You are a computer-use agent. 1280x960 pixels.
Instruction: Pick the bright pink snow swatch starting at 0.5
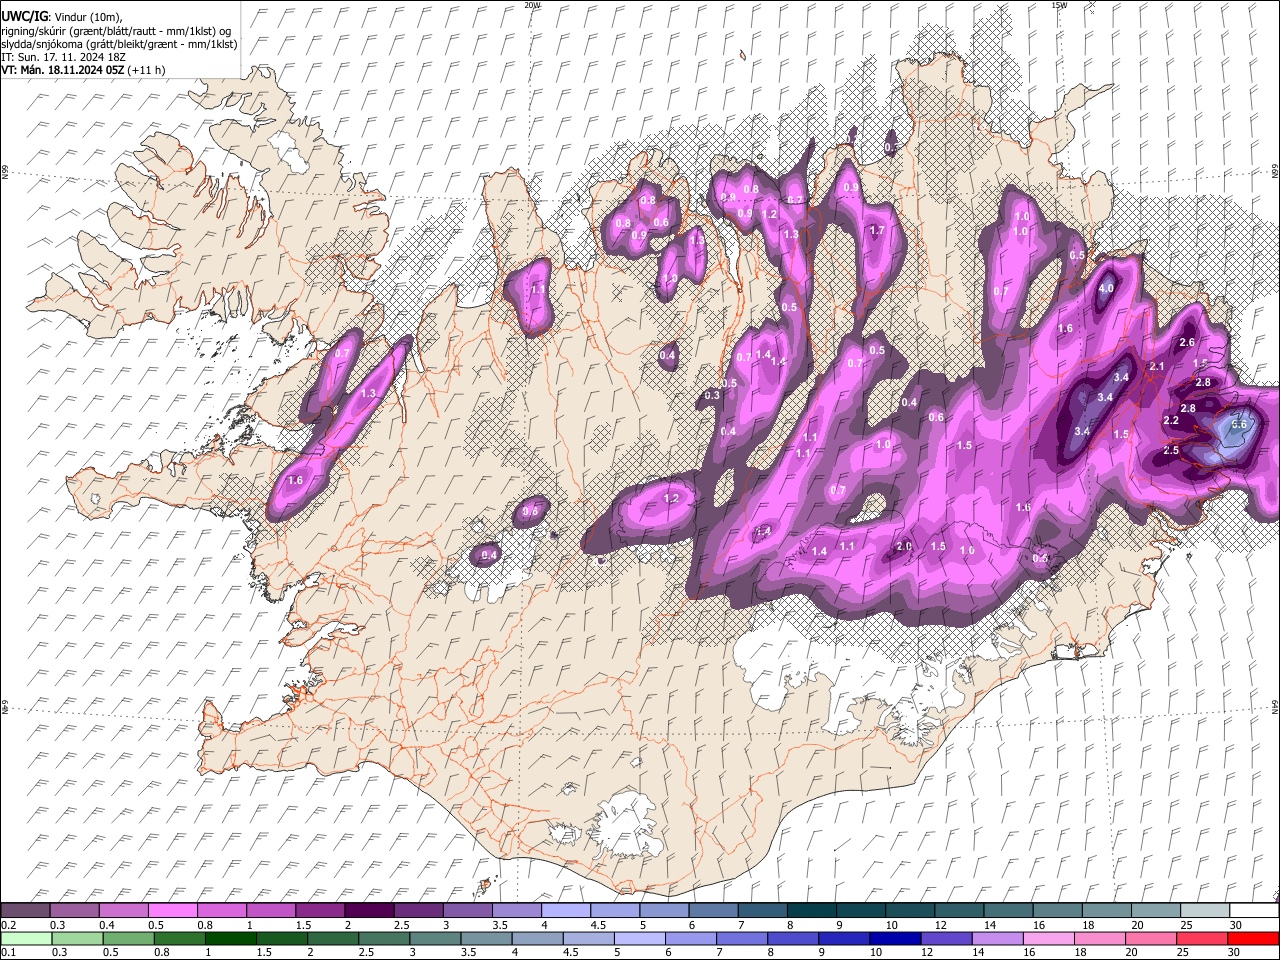[172, 911]
